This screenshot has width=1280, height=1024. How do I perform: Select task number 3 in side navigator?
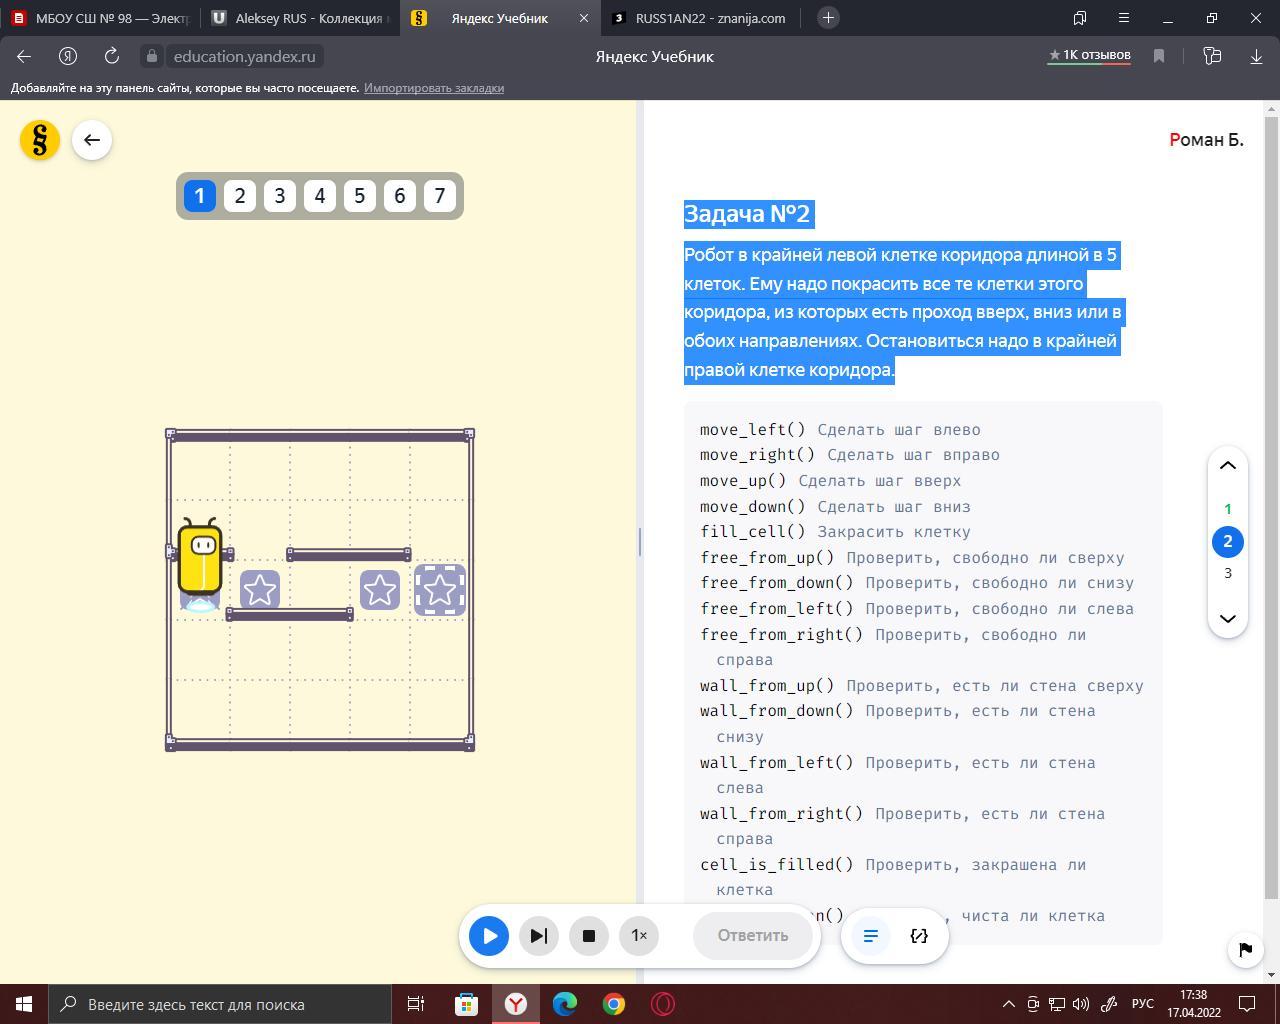tap(1228, 573)
